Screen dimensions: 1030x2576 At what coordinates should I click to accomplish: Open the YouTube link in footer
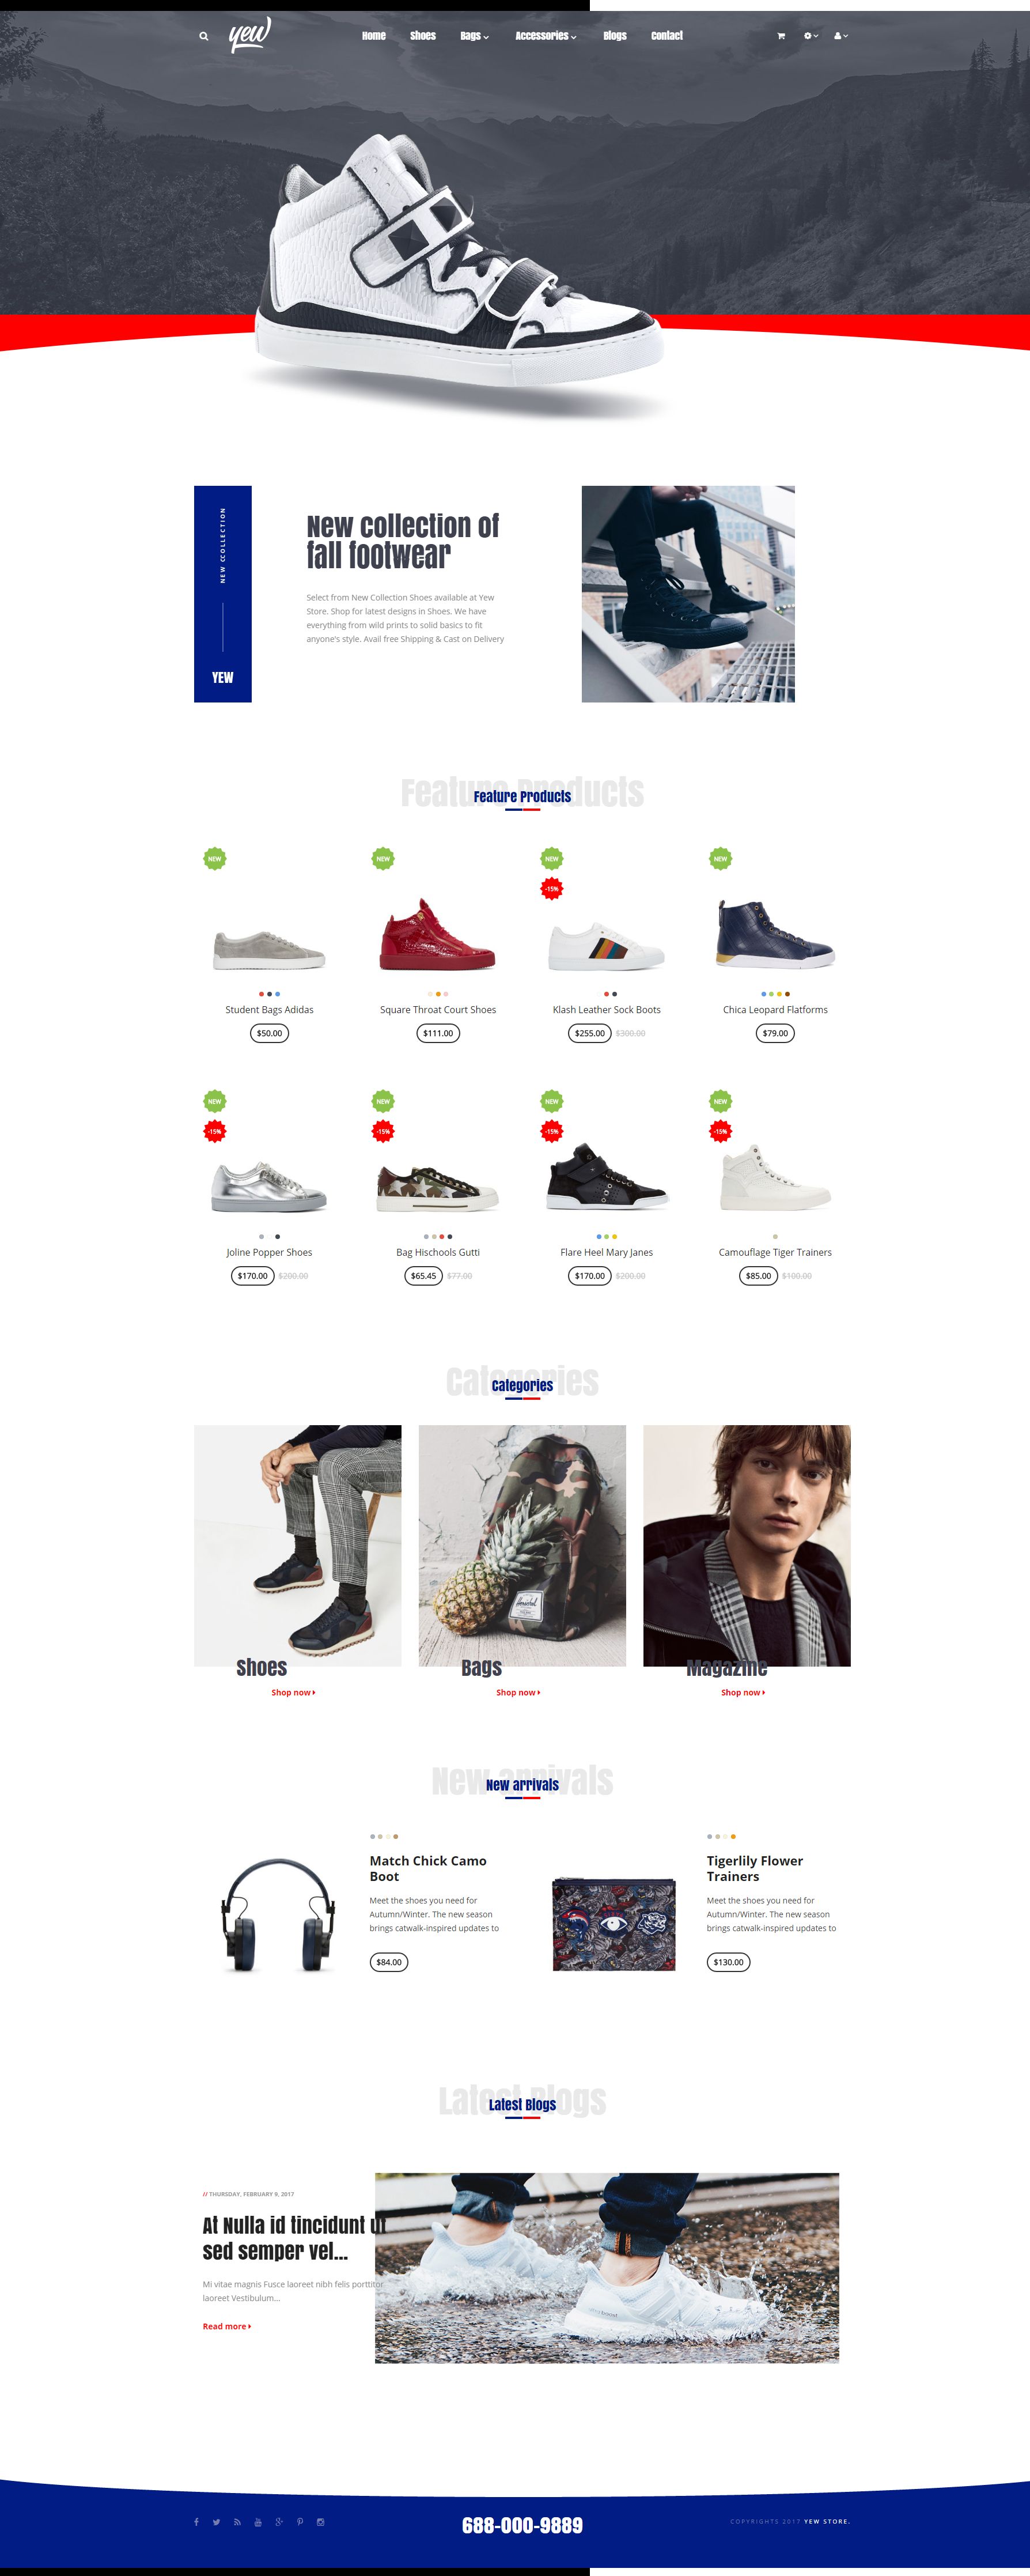(258, 2522)
